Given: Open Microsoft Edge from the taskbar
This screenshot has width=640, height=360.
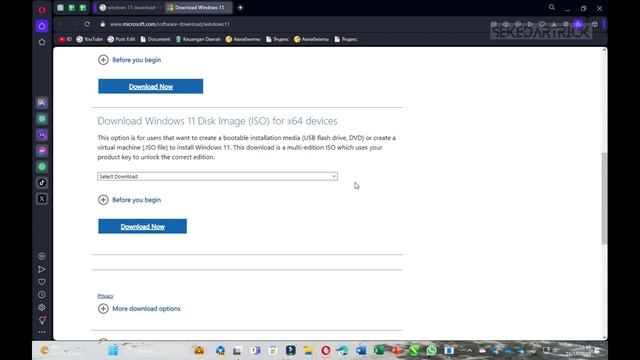Looking at the screenshot, I should click(343, 350).
